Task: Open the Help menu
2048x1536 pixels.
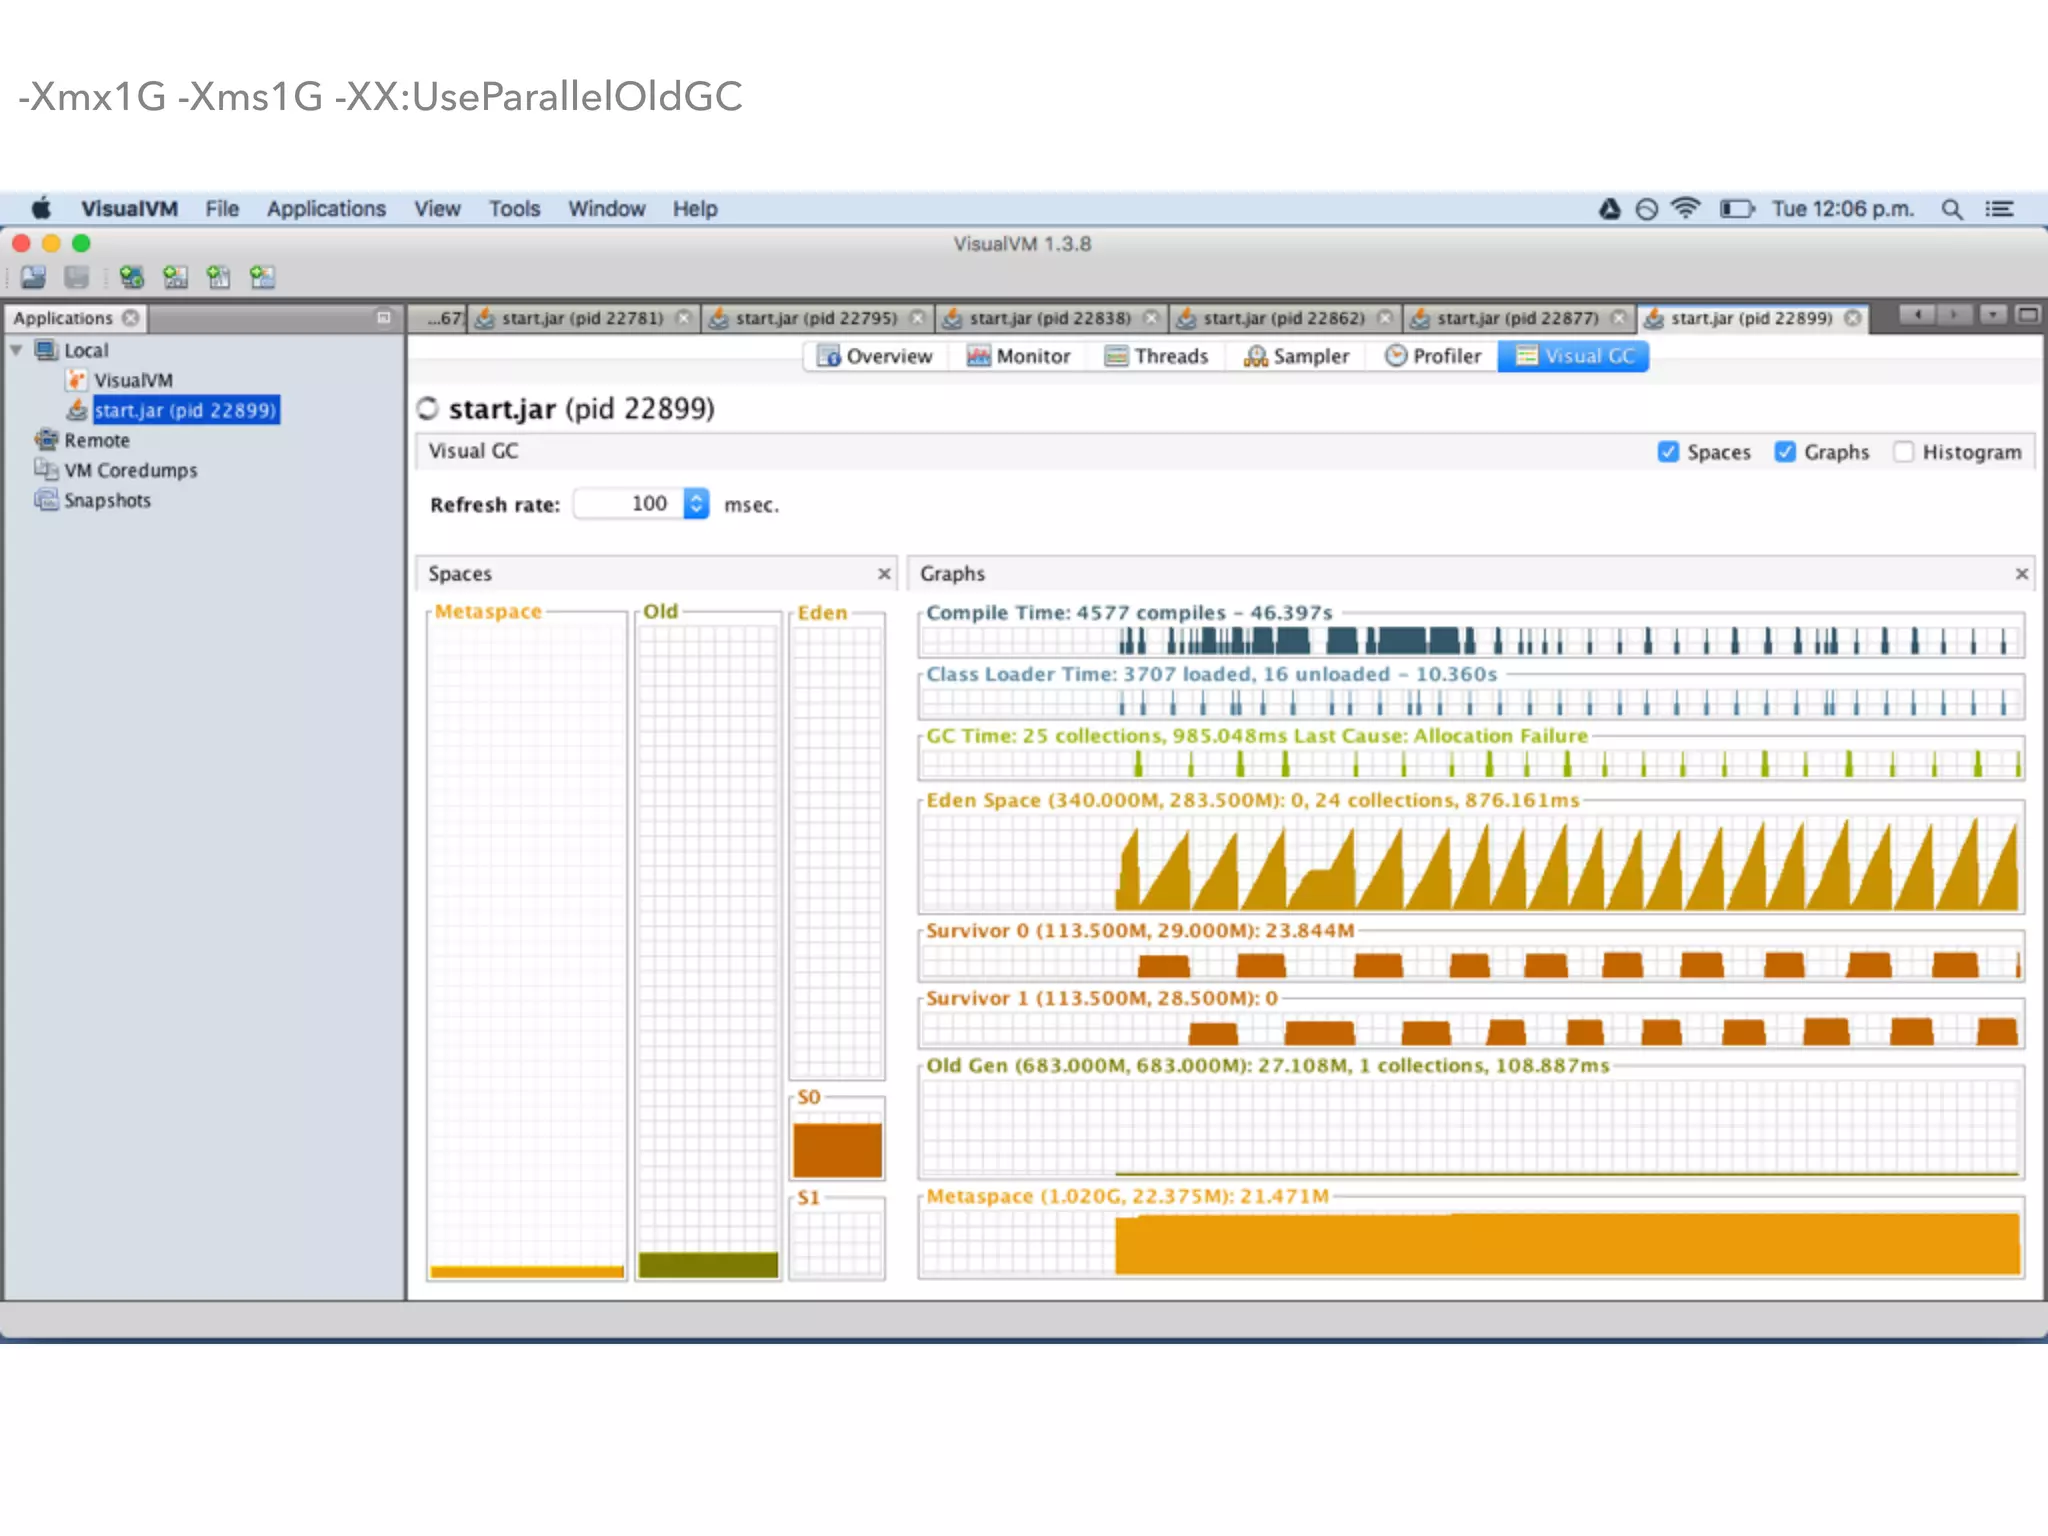Action: (695, 209)
